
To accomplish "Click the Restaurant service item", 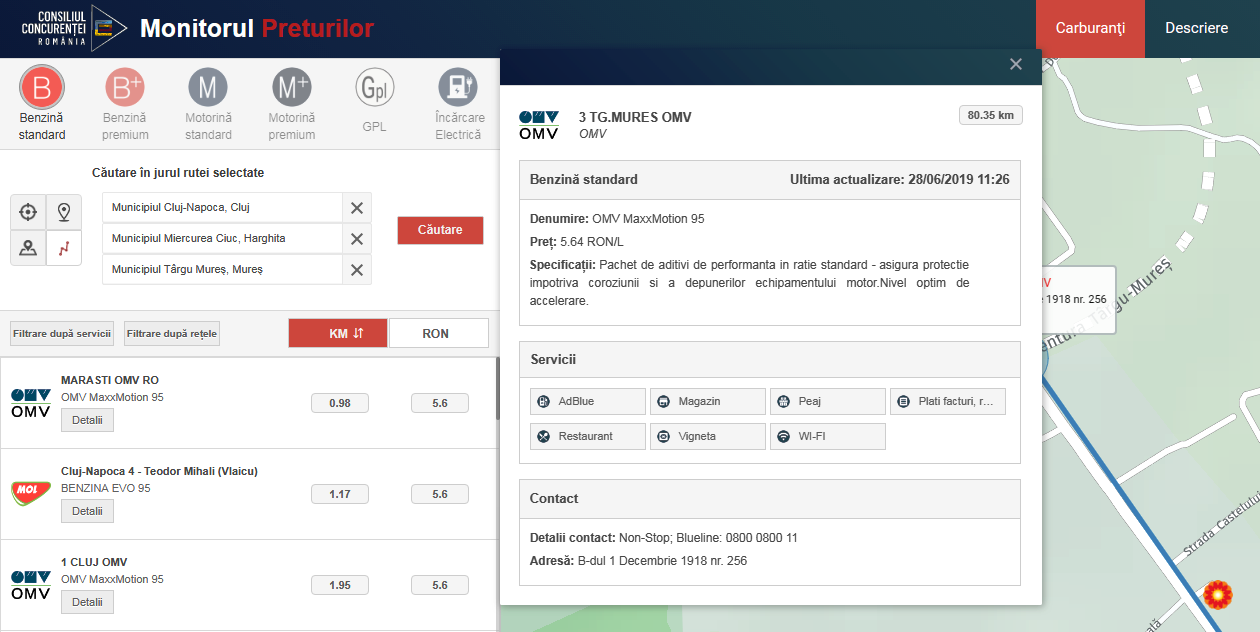I will pyautogui.click(x=588, y=436).
